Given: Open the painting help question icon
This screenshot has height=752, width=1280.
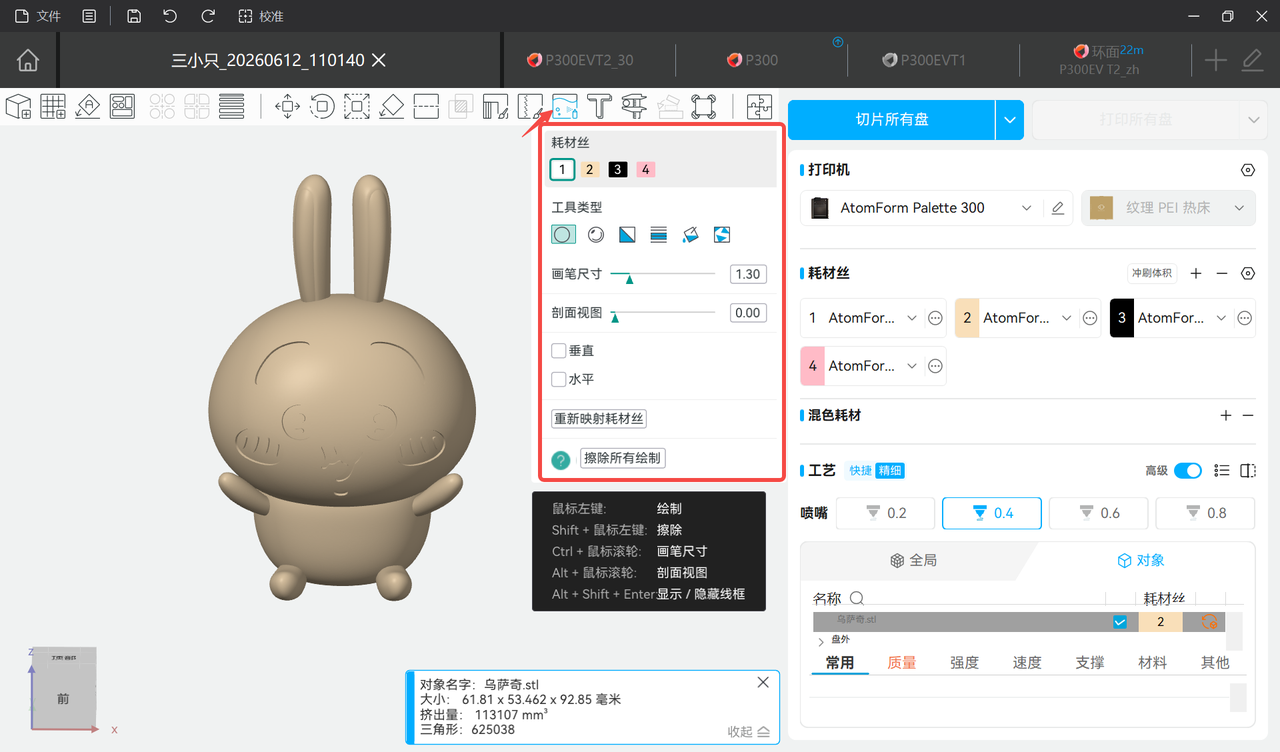Looking at the screenshot, I should [x=561, y=460].
